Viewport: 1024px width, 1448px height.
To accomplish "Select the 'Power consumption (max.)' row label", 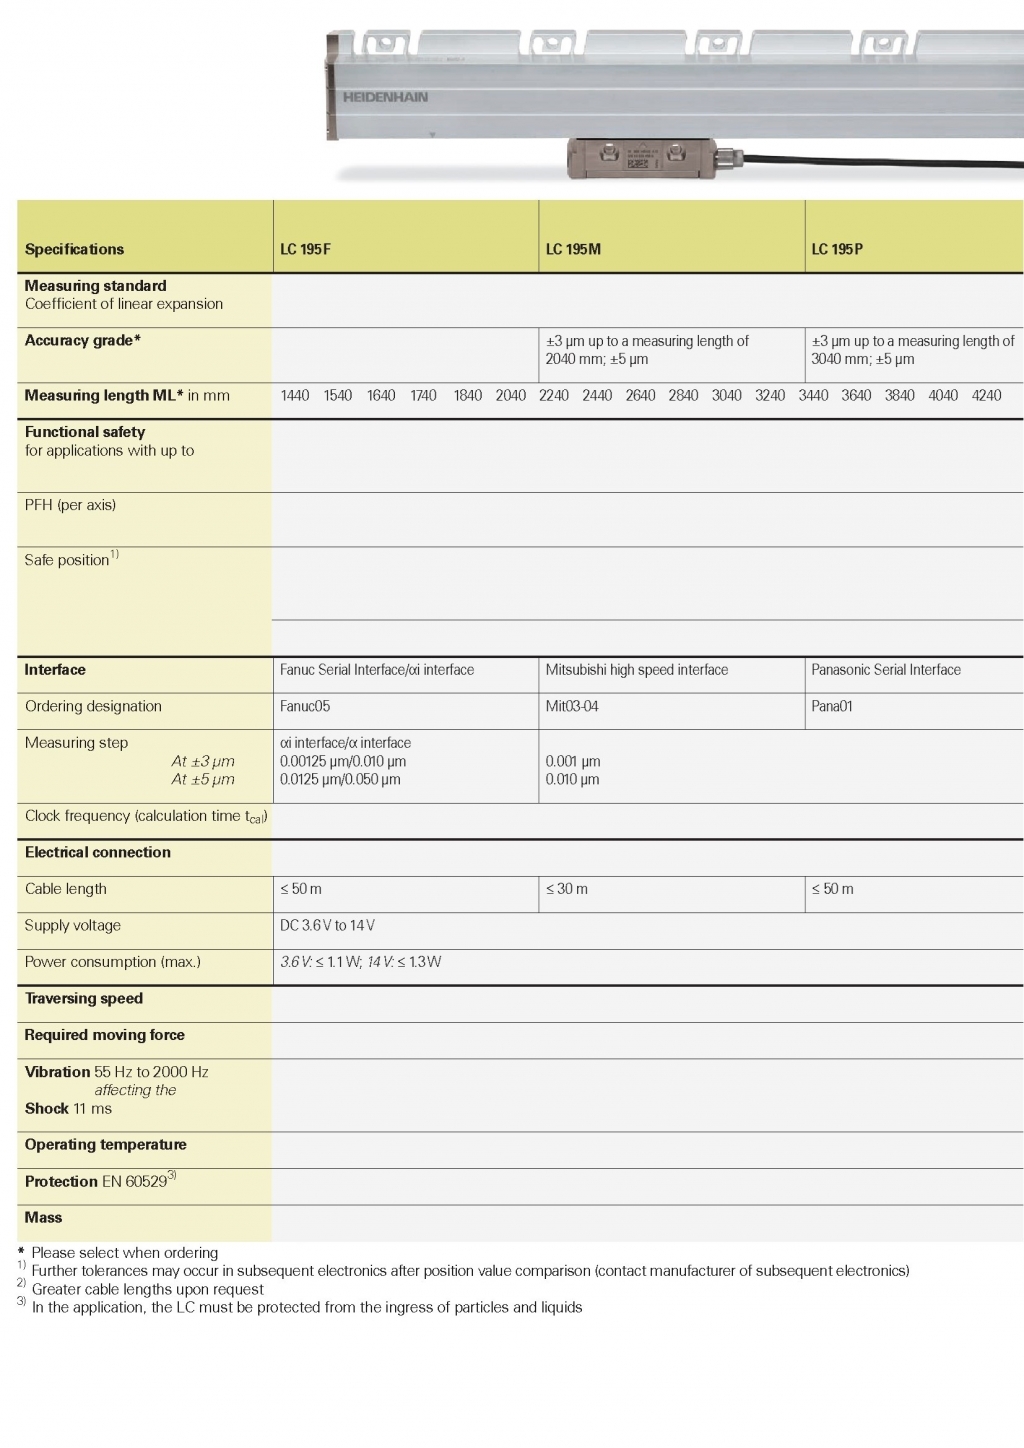I will [x=113, y=962].
